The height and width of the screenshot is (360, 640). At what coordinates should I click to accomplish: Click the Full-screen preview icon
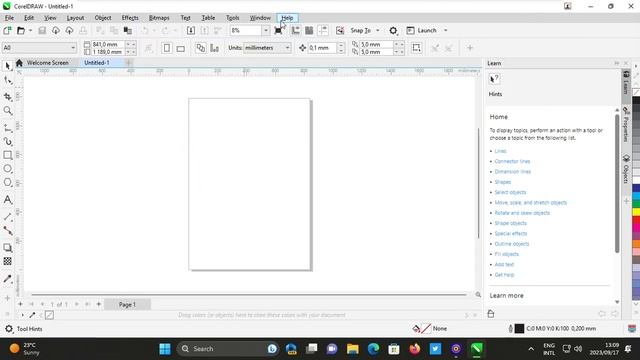(x=278, y=31)
